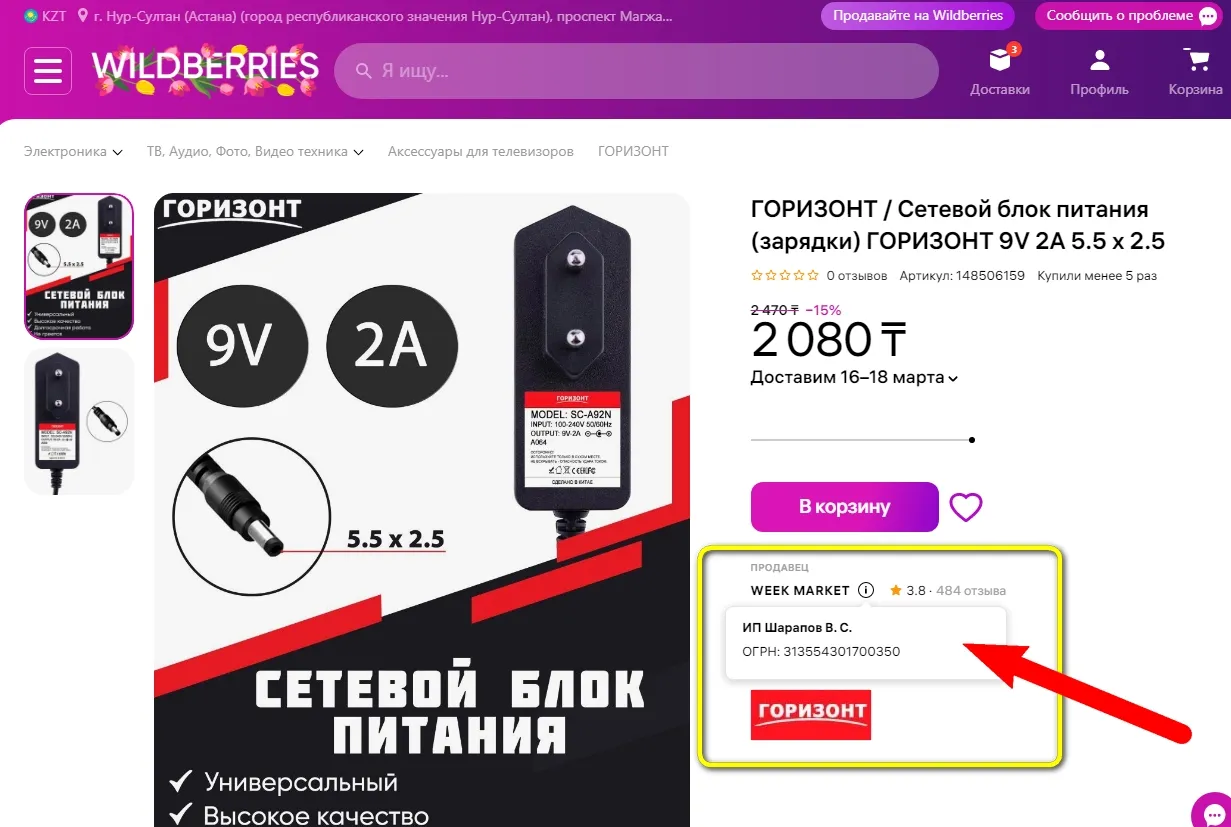The width and height of the screenshot is (1231, 827).
Task: Click the Wildberries logo
Action: coord(205,70)
